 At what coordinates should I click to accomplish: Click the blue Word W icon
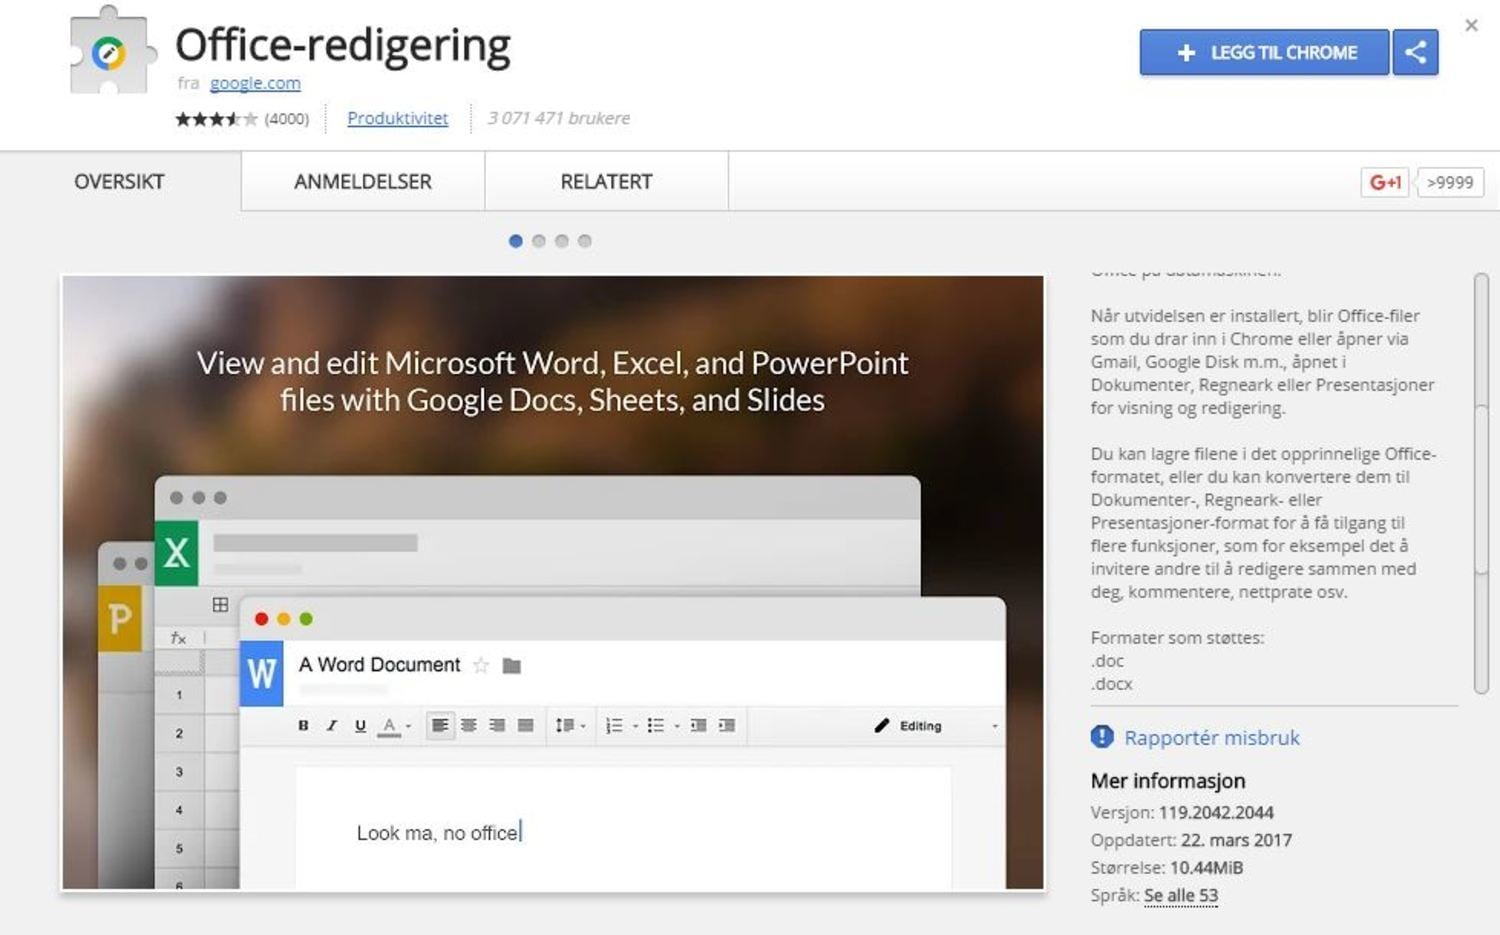coord(262,673)
